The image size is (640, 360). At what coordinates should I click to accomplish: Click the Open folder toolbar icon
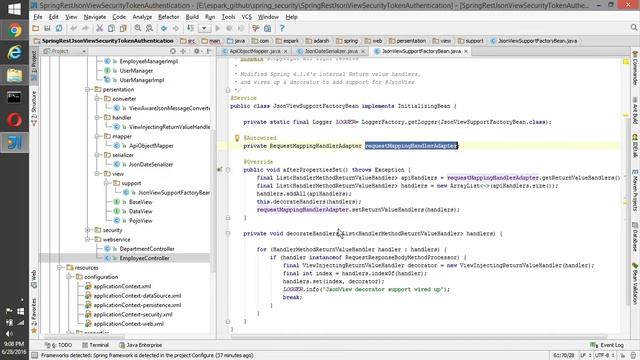(36, 28)
